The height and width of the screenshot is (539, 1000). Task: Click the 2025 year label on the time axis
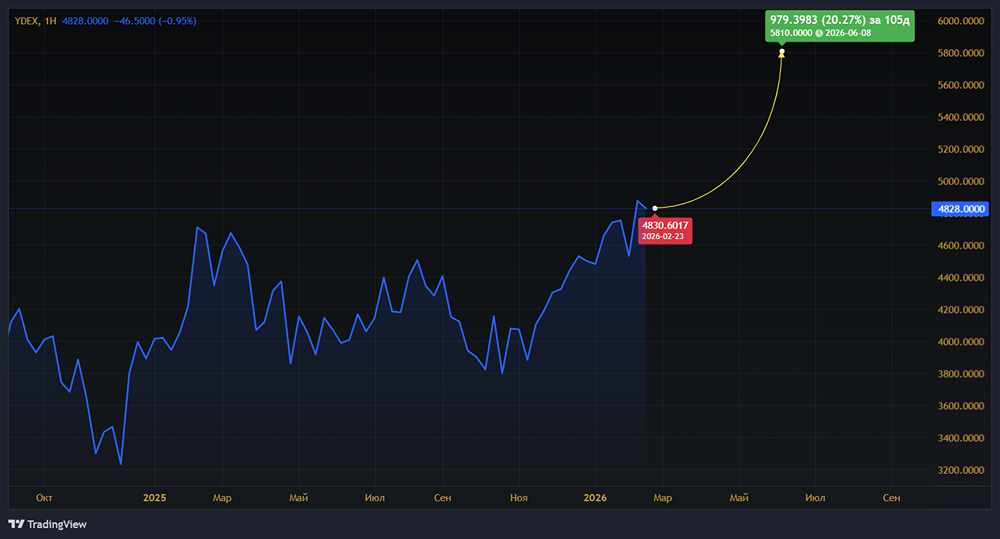(x=154, y=497)
